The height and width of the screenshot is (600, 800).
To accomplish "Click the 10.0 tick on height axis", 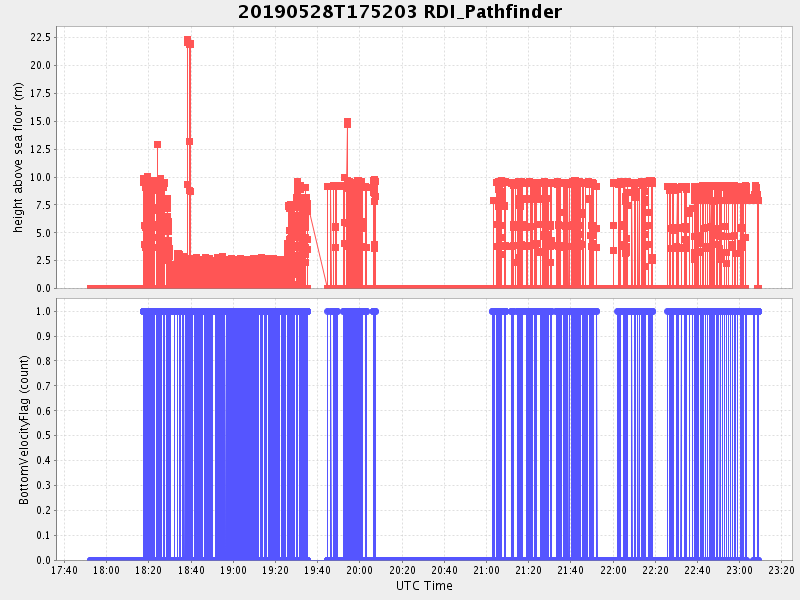I will [40, 177].
